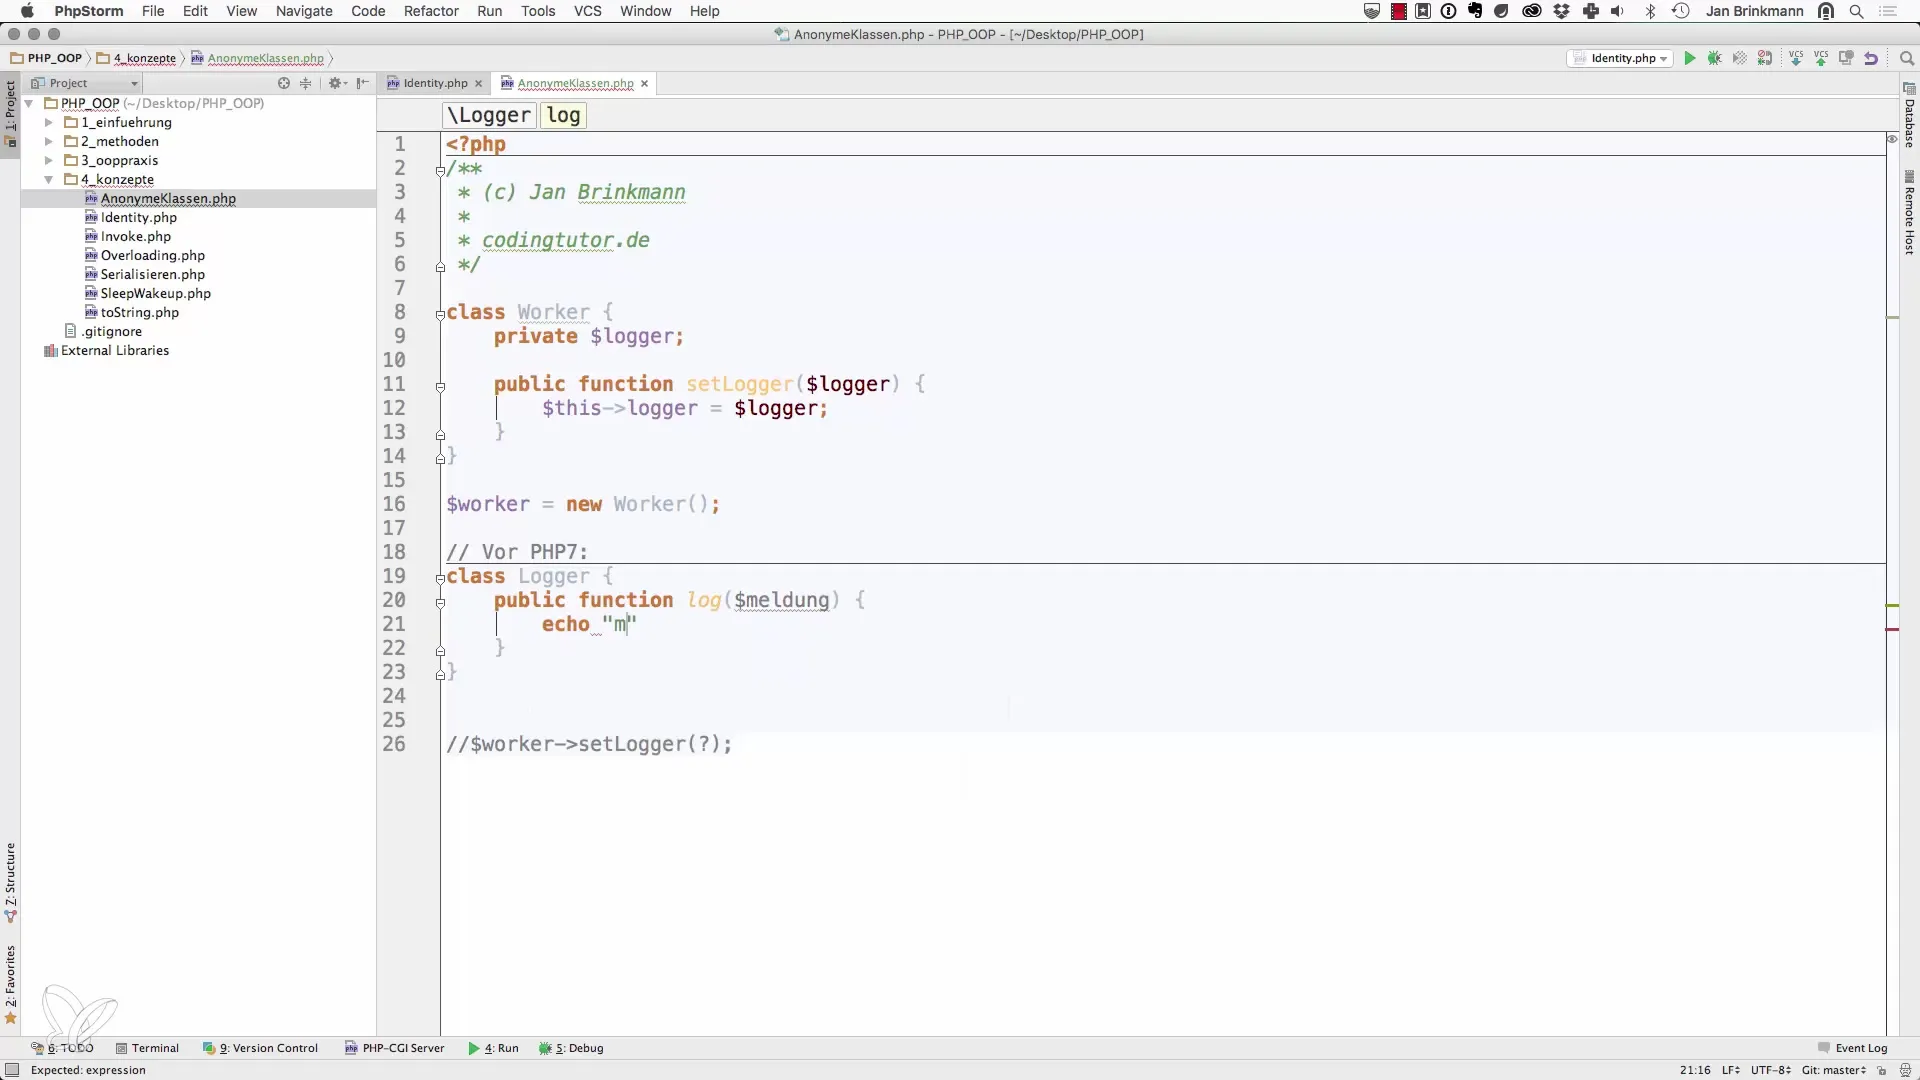The image size is (1920, 1080).
Task: Run with coverage icon in toolbar
Action: click(1740, 59)
